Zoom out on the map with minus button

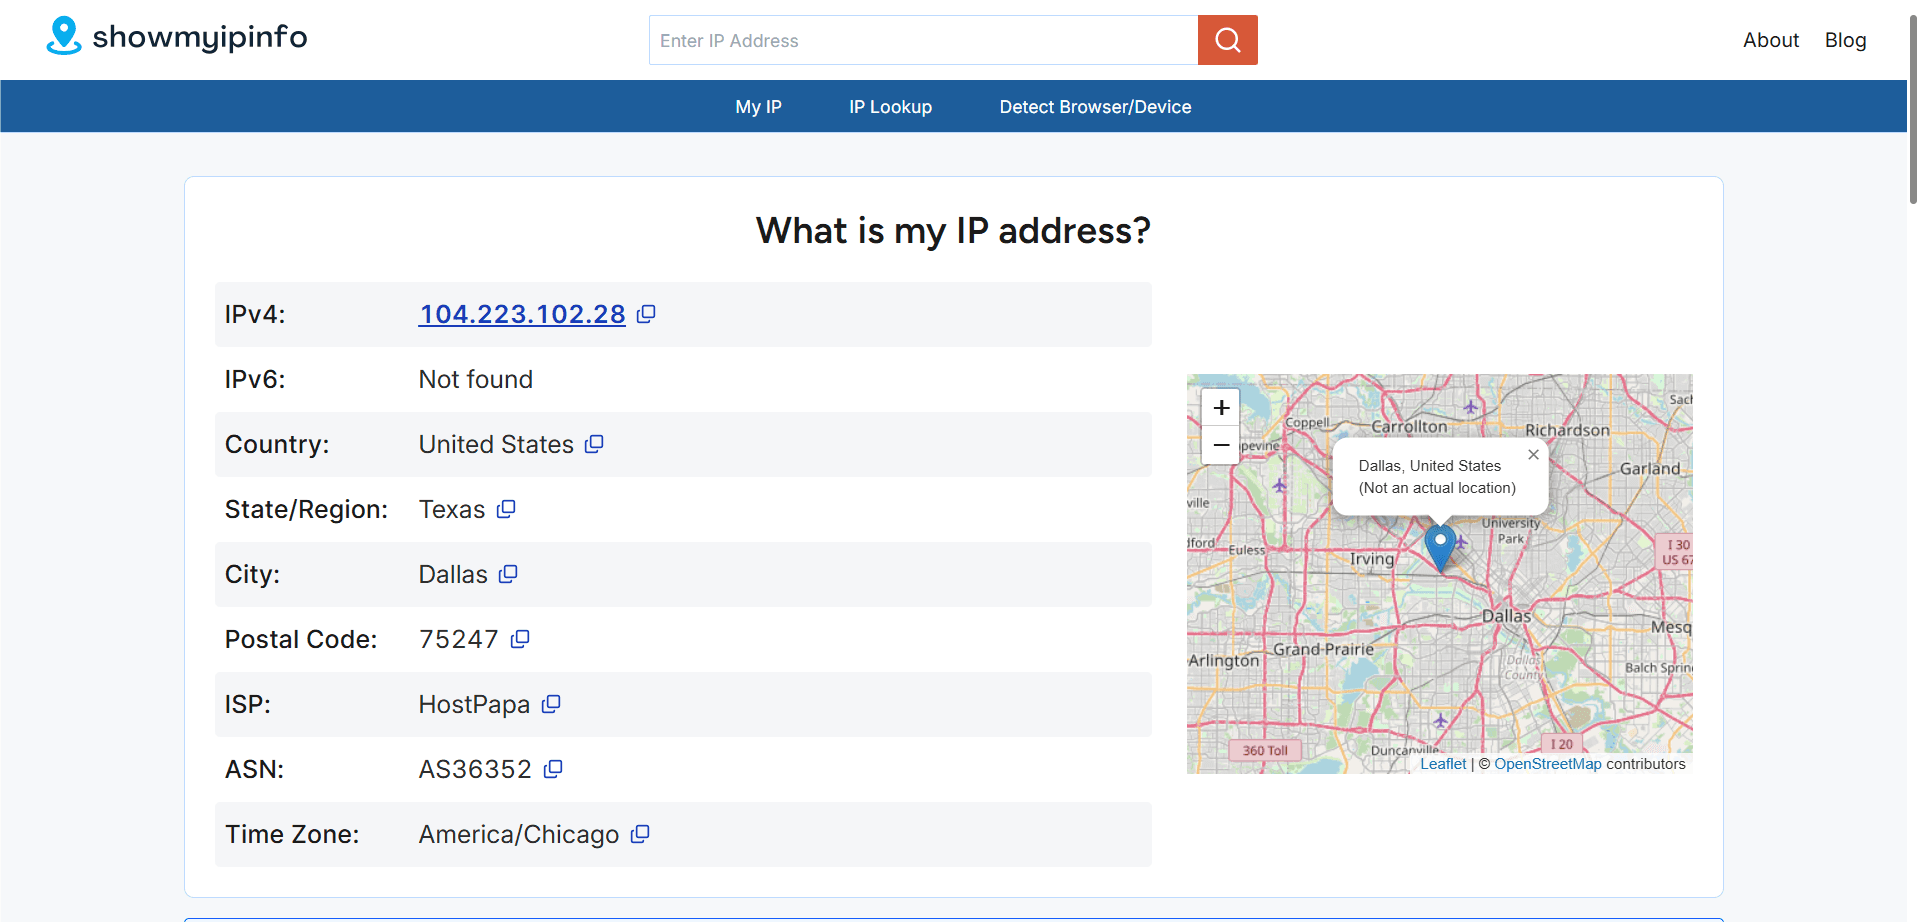coord(1220,445)
